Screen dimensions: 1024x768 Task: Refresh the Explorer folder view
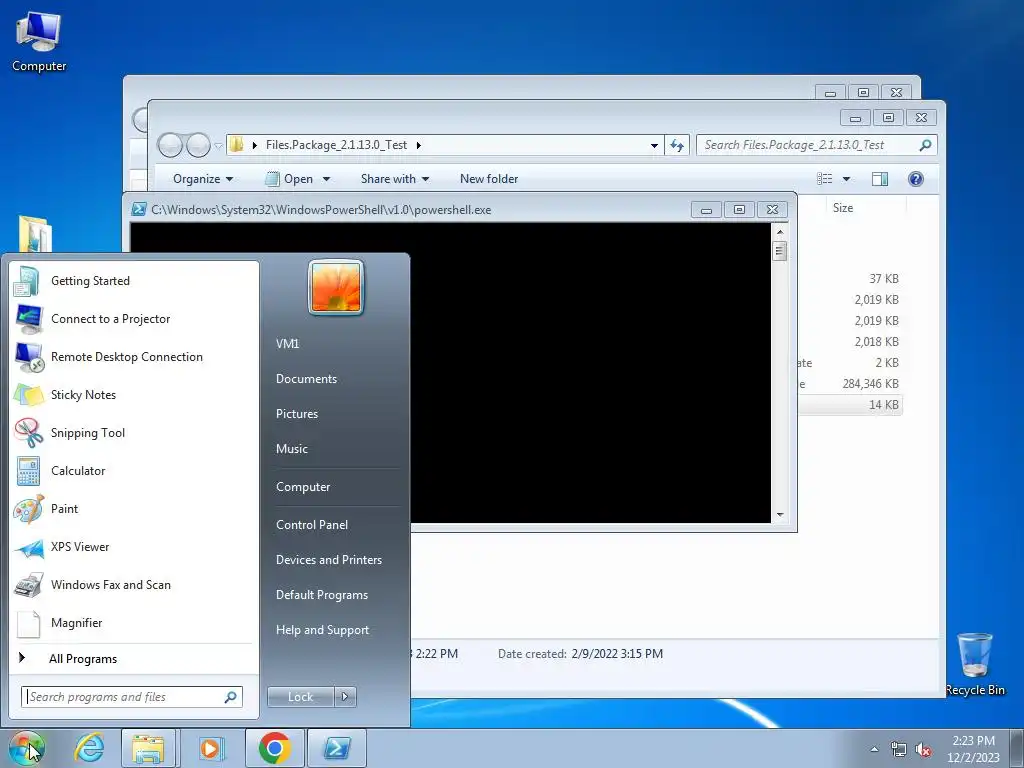[x=677, y=145]
